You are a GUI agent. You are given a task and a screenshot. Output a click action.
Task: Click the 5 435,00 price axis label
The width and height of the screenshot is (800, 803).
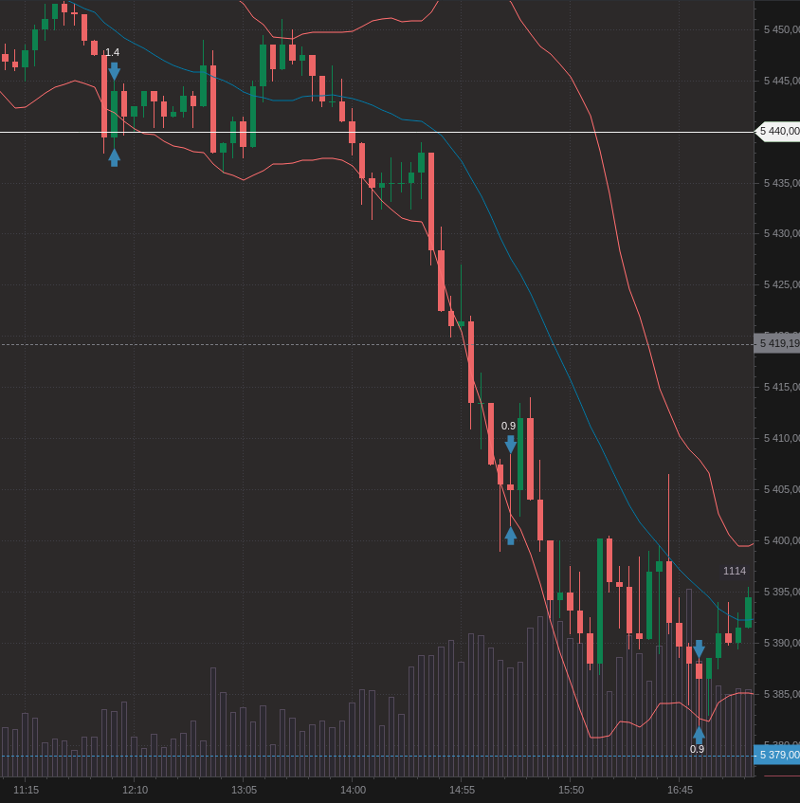782,183
